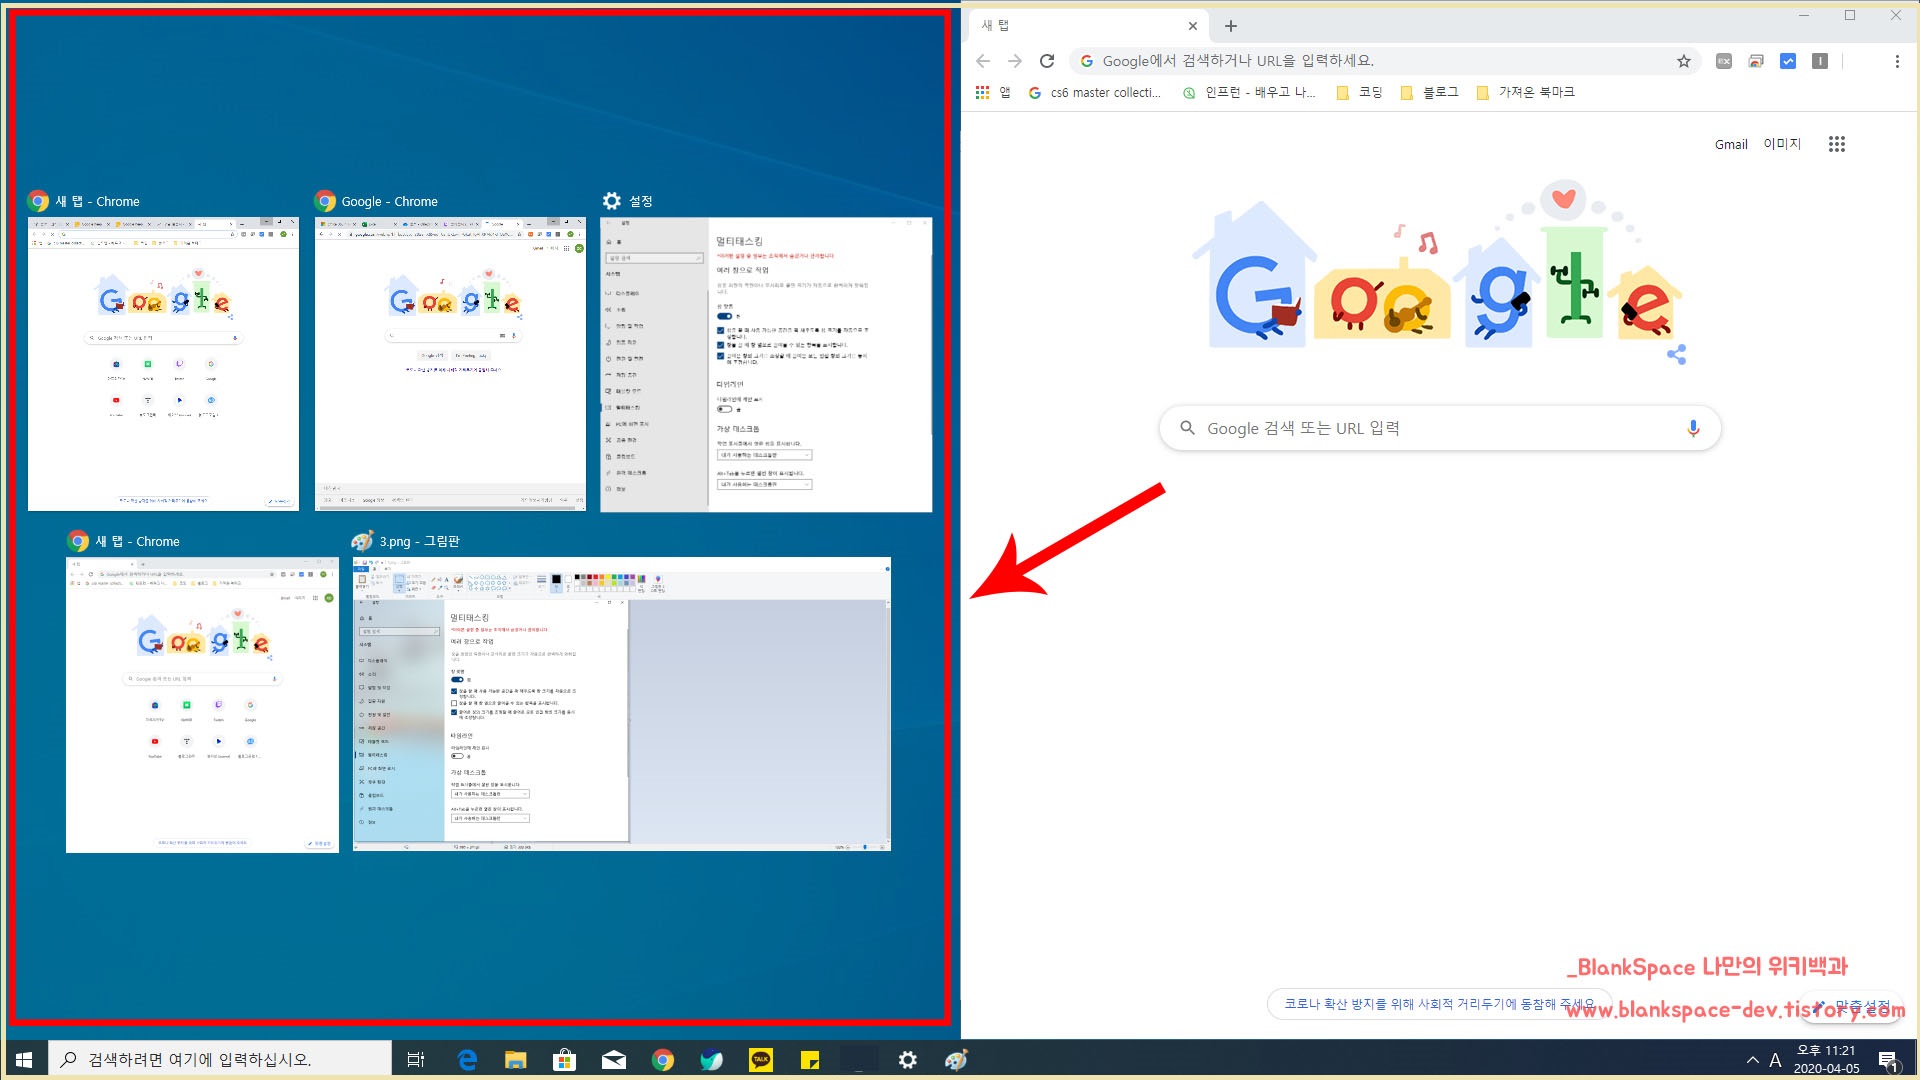The height and width of the screenshot is (1080, 1920).
Task: Bookmark this page with star icon
Action: 1684,61
